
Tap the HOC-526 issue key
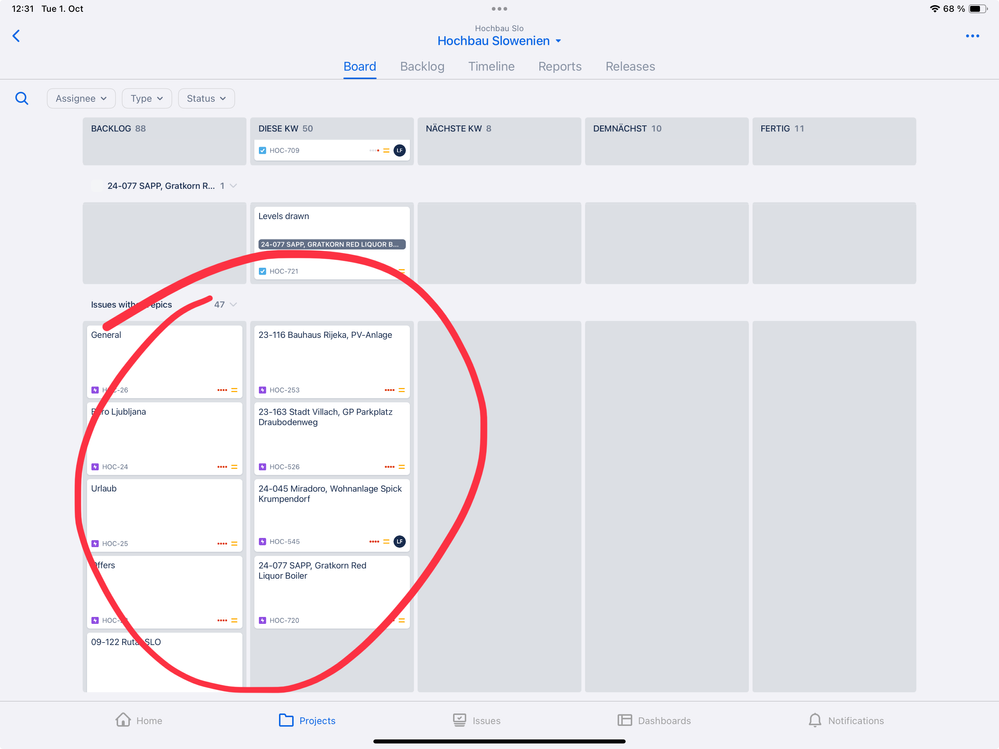(284, 467)
